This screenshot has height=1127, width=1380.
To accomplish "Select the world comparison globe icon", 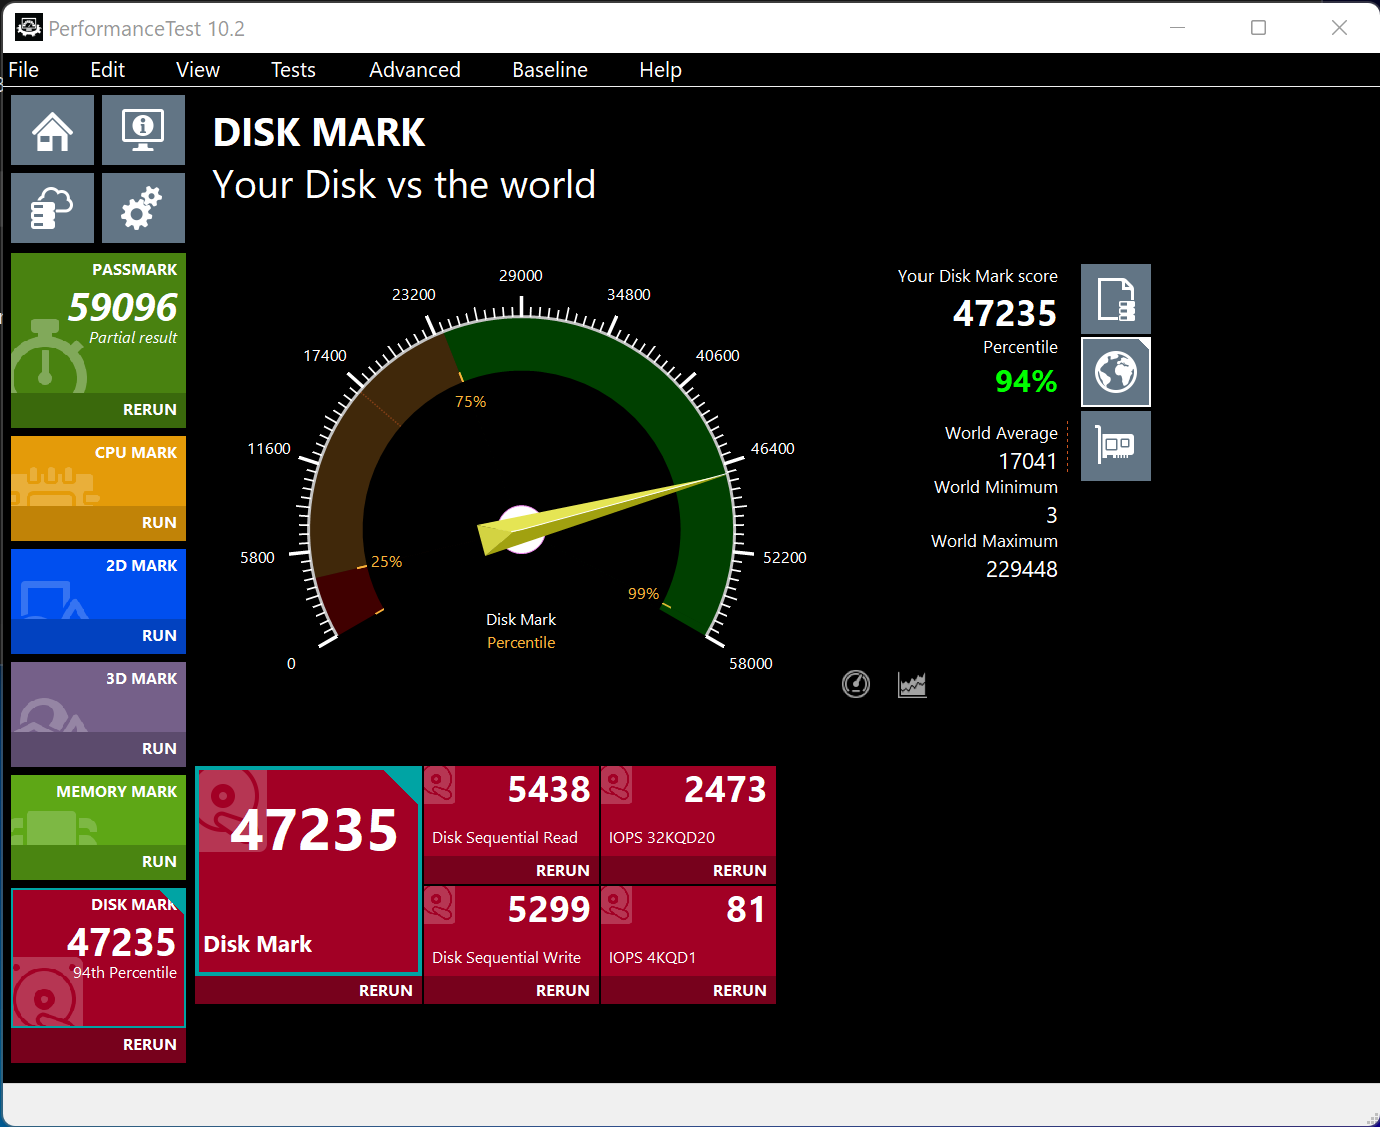I will [1115, 373].
